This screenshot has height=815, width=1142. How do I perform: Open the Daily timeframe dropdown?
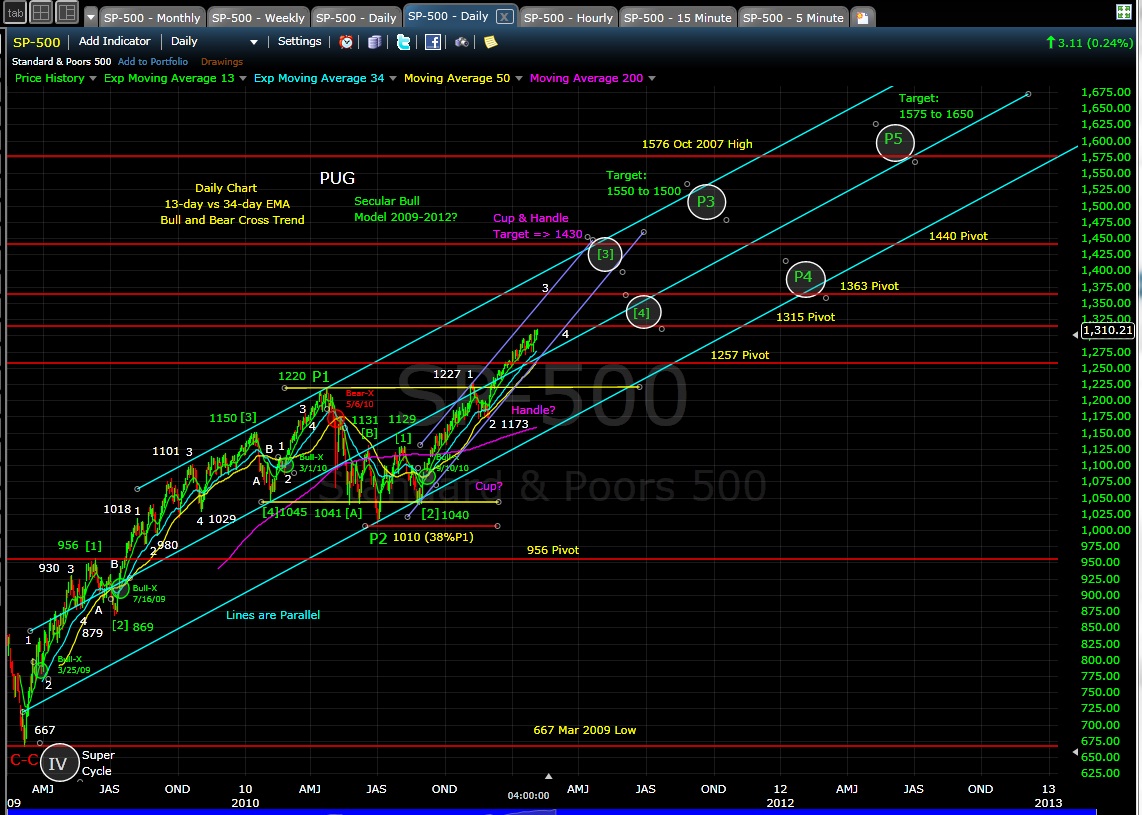coord(213,42)
